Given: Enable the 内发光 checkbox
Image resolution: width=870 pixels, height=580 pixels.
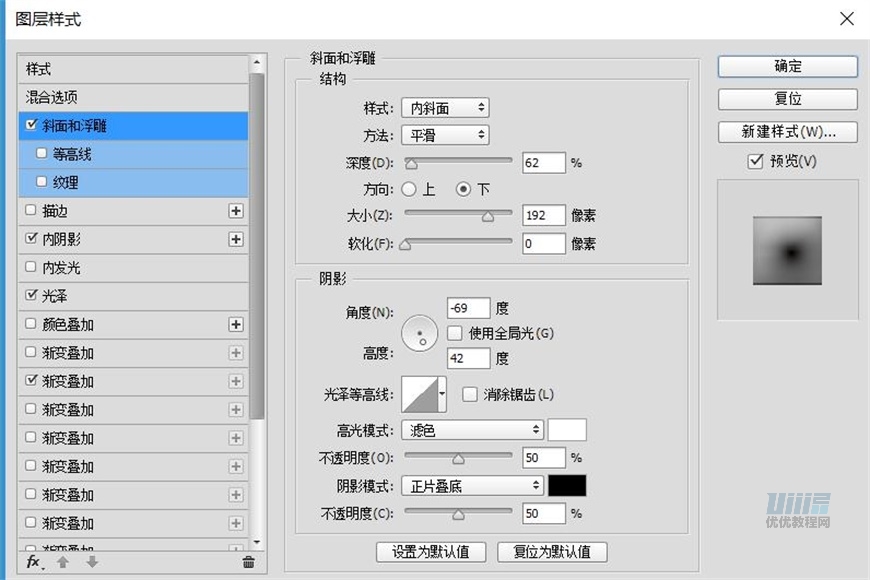Looking at the screenshot, I should click(x=31, y=267).
